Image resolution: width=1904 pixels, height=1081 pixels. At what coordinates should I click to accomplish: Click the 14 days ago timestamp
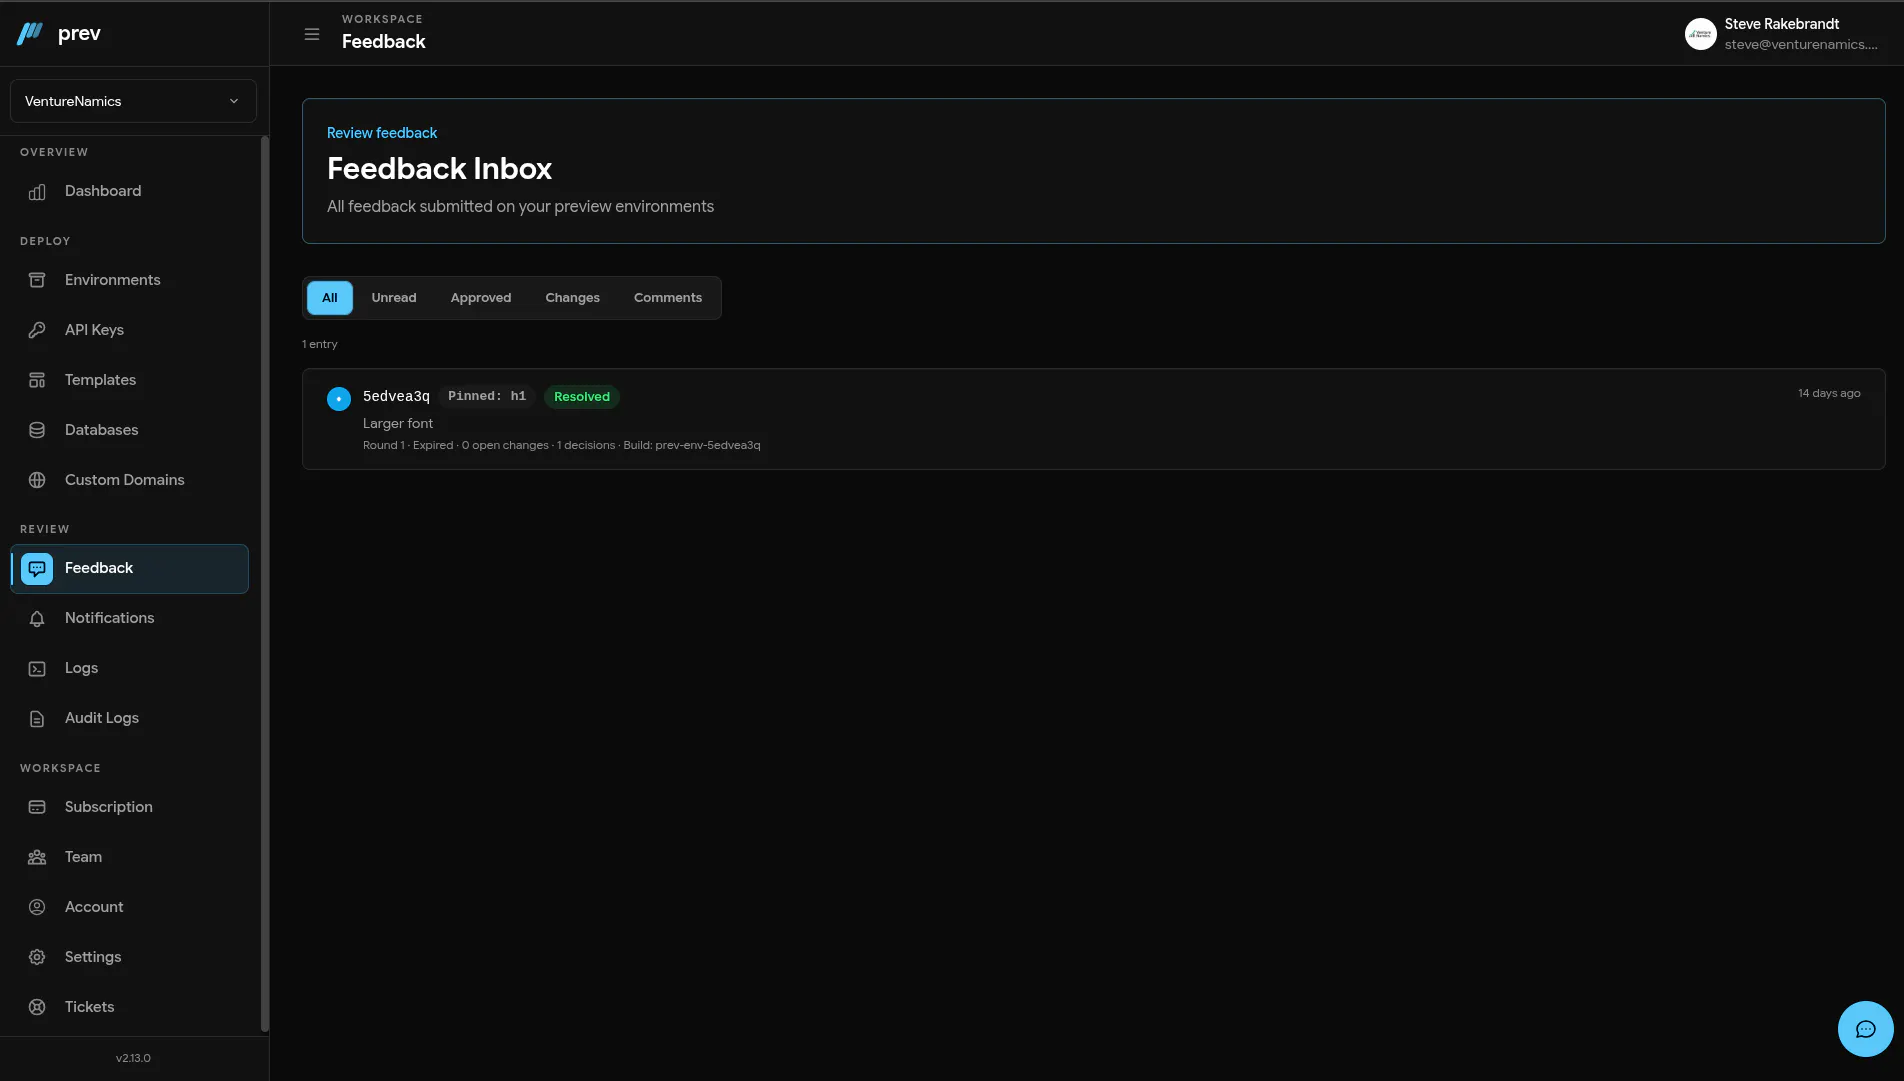coord(1829,394)
